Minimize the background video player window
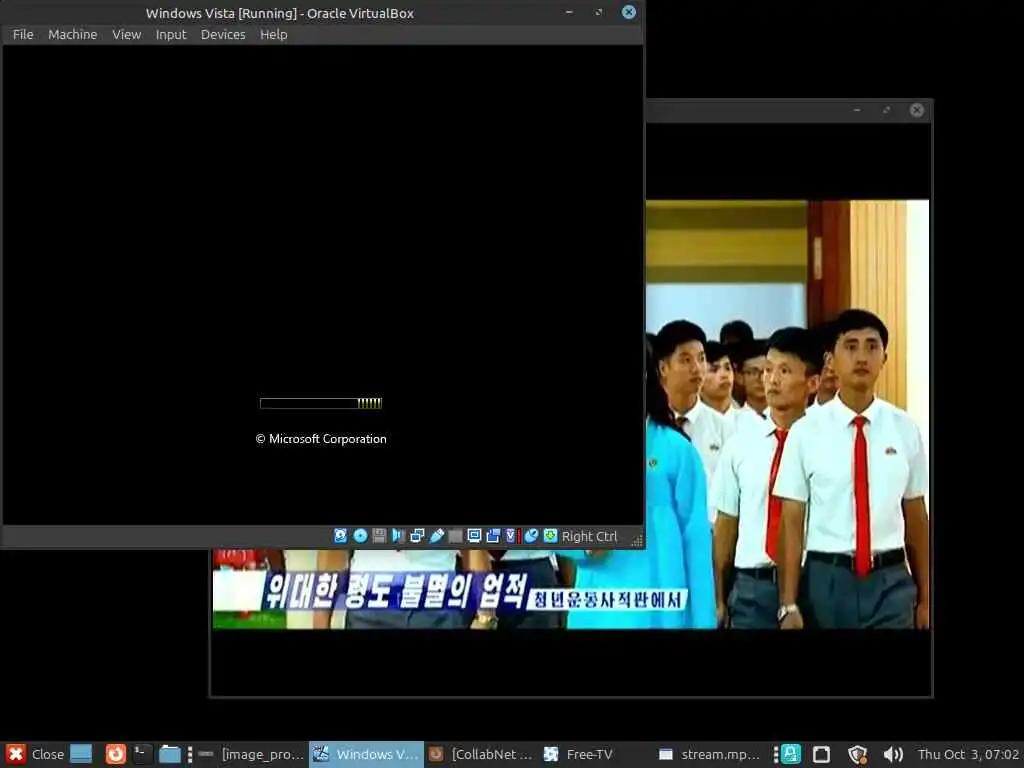 point(857,110)
